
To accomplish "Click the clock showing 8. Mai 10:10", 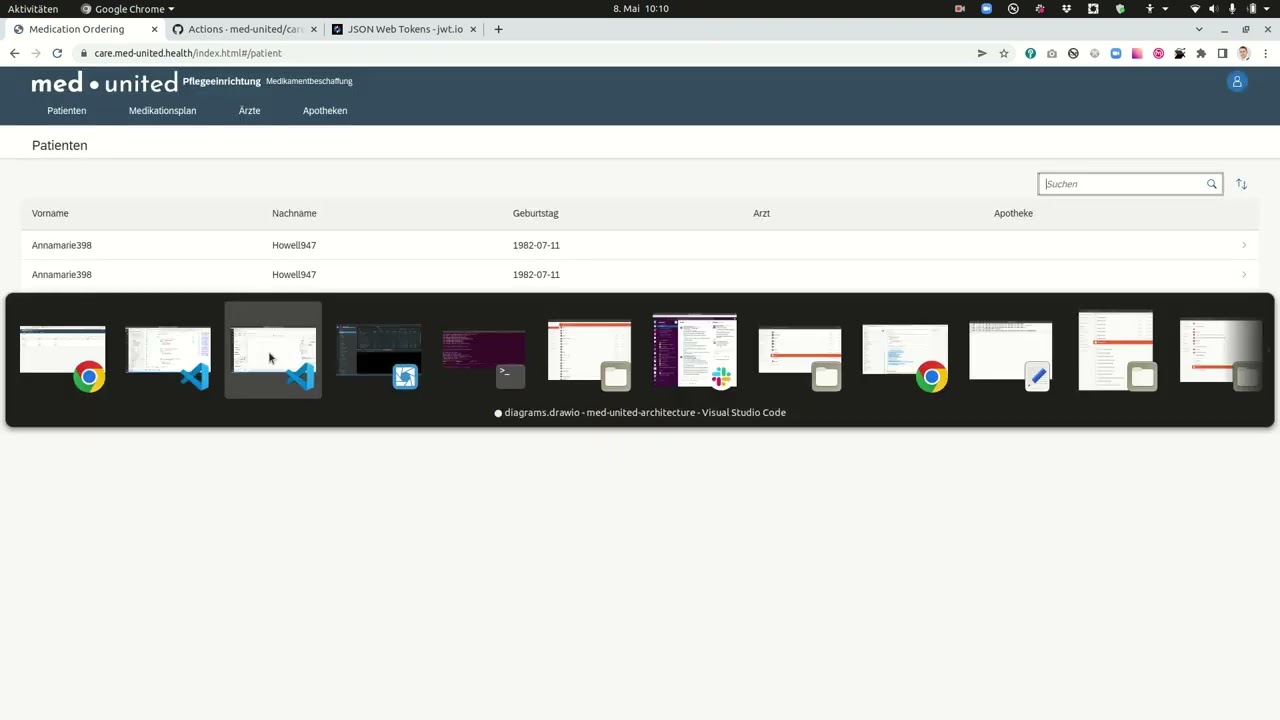I will [x=640, y=9].
